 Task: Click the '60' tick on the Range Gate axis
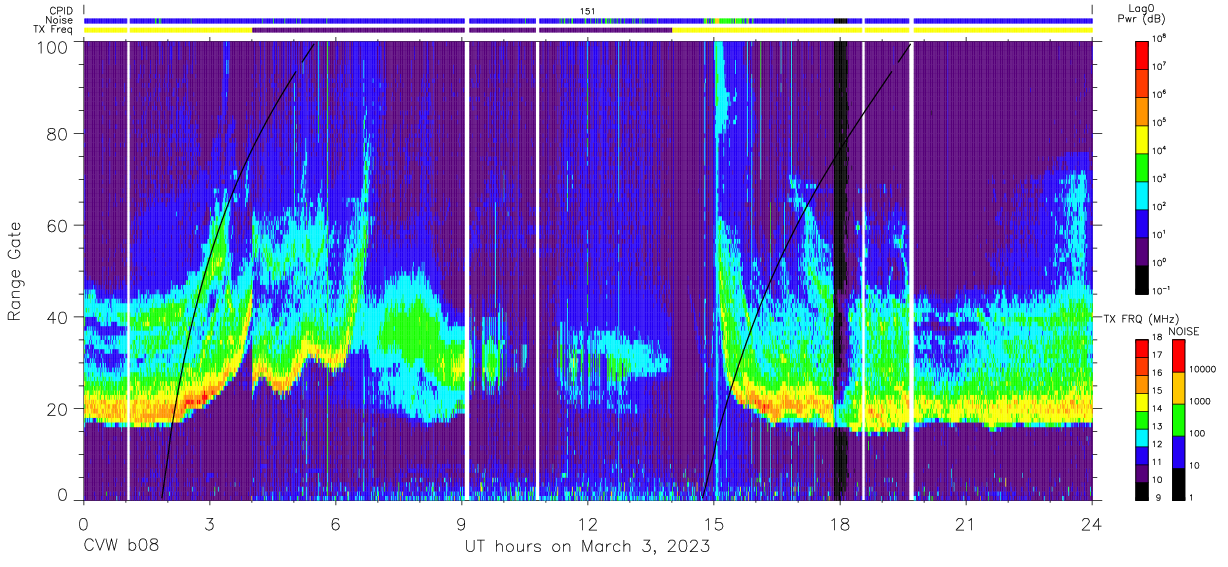click(59, 225)
